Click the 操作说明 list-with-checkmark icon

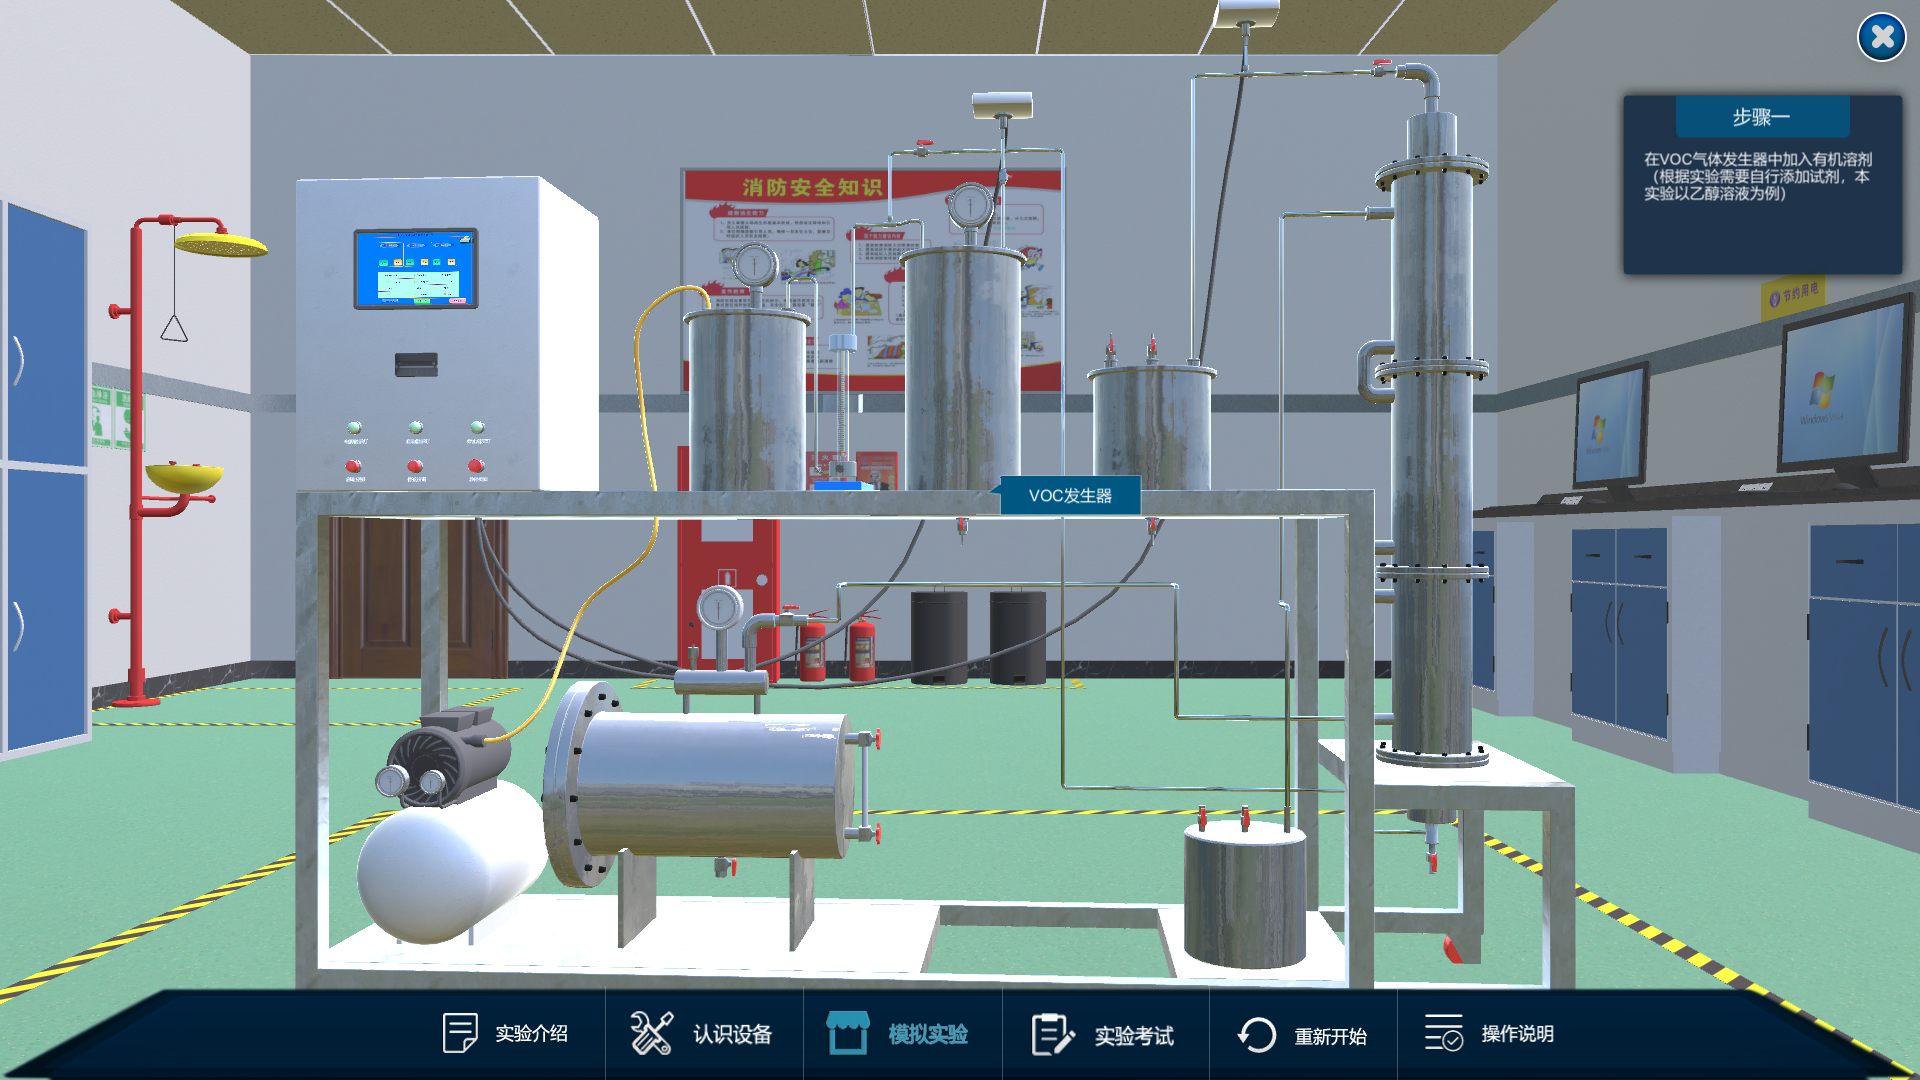click(1444, 1033)
